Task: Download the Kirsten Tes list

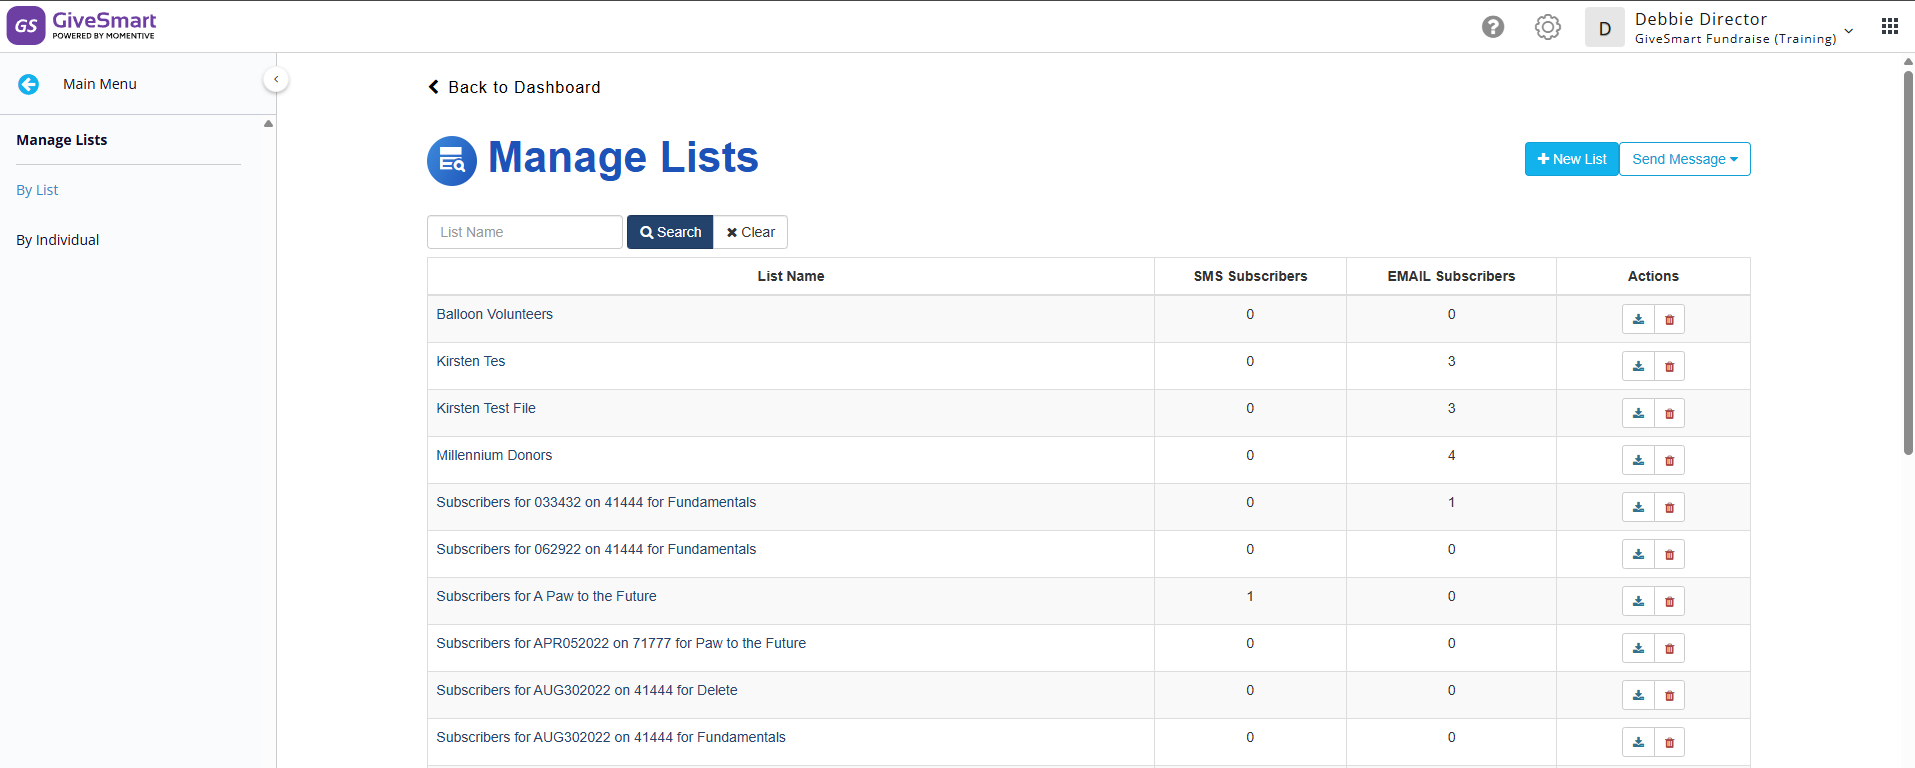Action: coord(1638,366)
